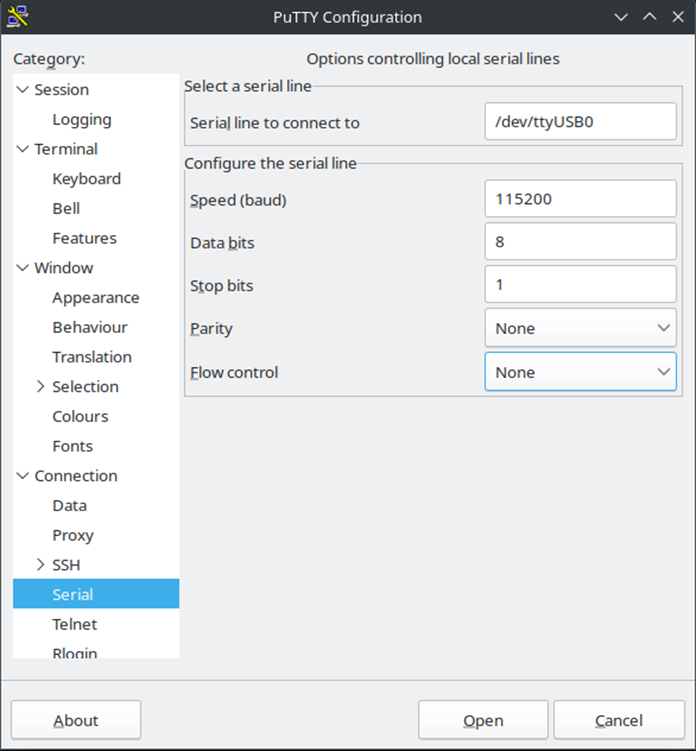Viewport: 696px width, 751px height.
Task: Click the 'Parity' label
Action: 211,329
